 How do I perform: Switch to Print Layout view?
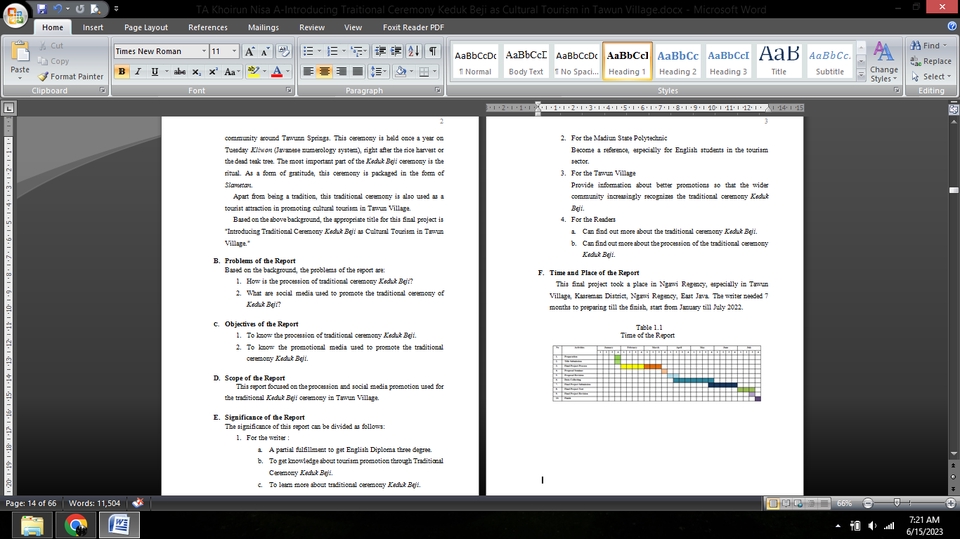click(x=773, y=503)
